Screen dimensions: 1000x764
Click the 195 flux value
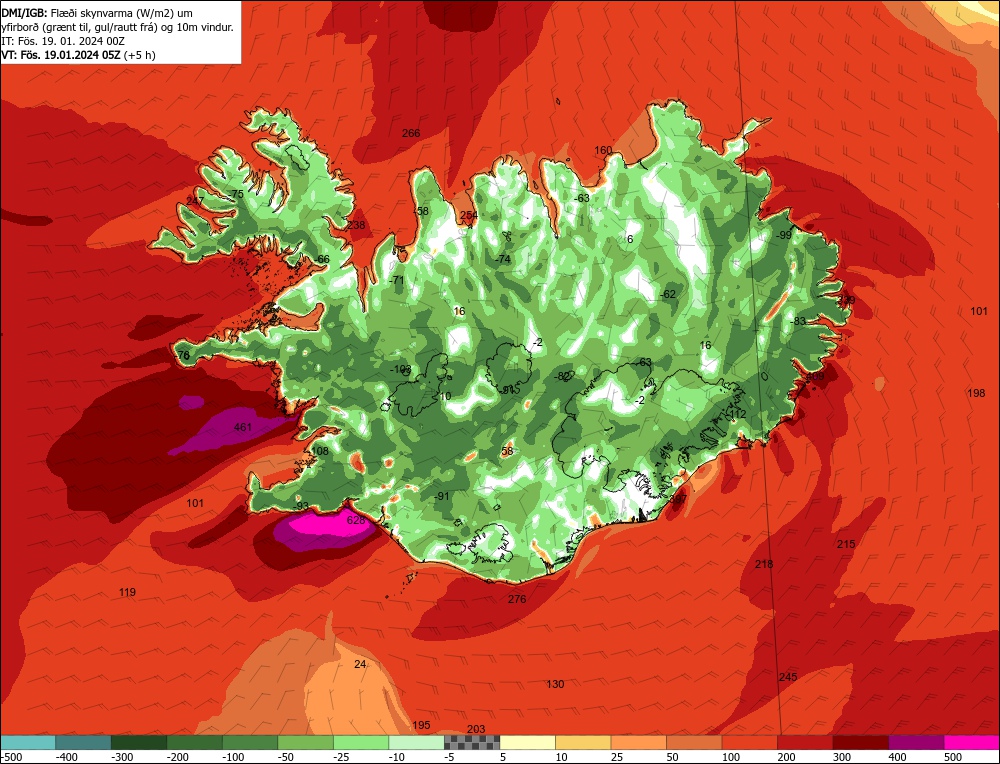(x=421, y=725)
